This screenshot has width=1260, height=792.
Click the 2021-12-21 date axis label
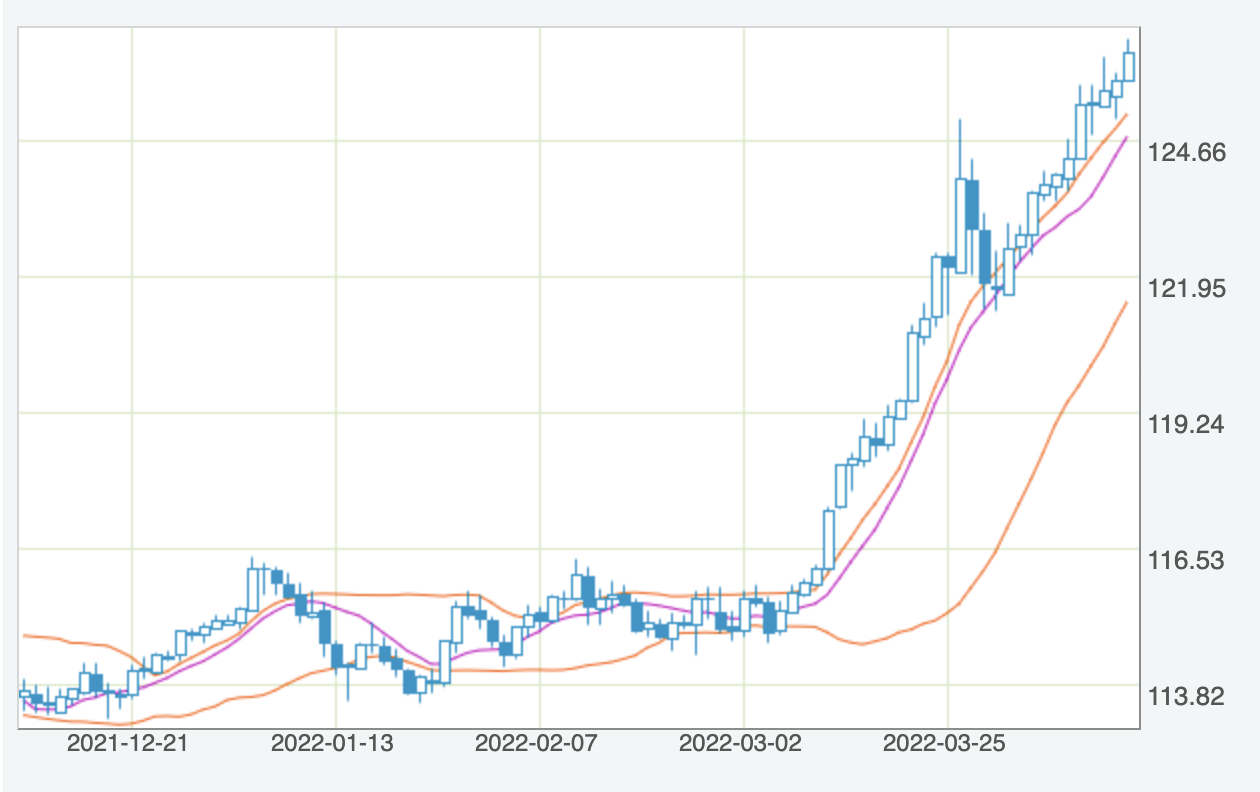click(x=128, y=745)
